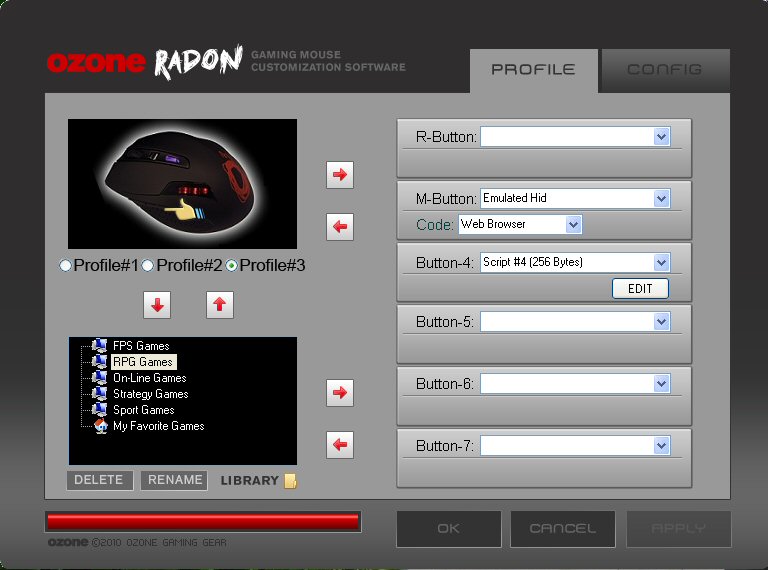Click the My Favorite Games house icon
This screenshot has height=570, width=768.
pyautogui.click(x=100, y=426)
